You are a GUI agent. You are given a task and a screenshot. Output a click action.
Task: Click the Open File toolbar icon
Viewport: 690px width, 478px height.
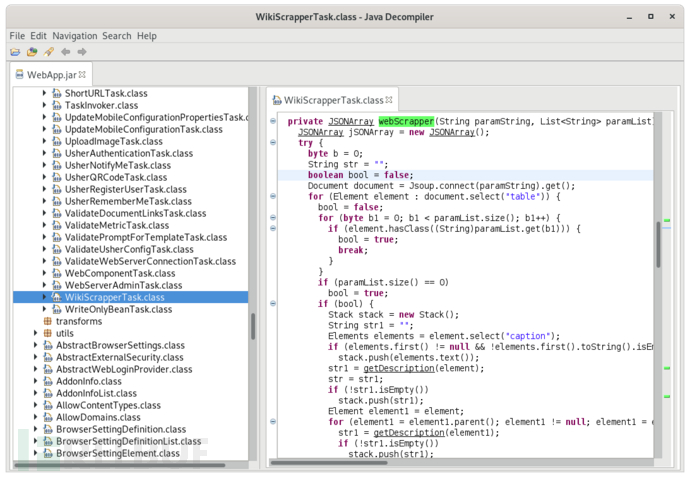pyautogui.click(x=15, y=52)
